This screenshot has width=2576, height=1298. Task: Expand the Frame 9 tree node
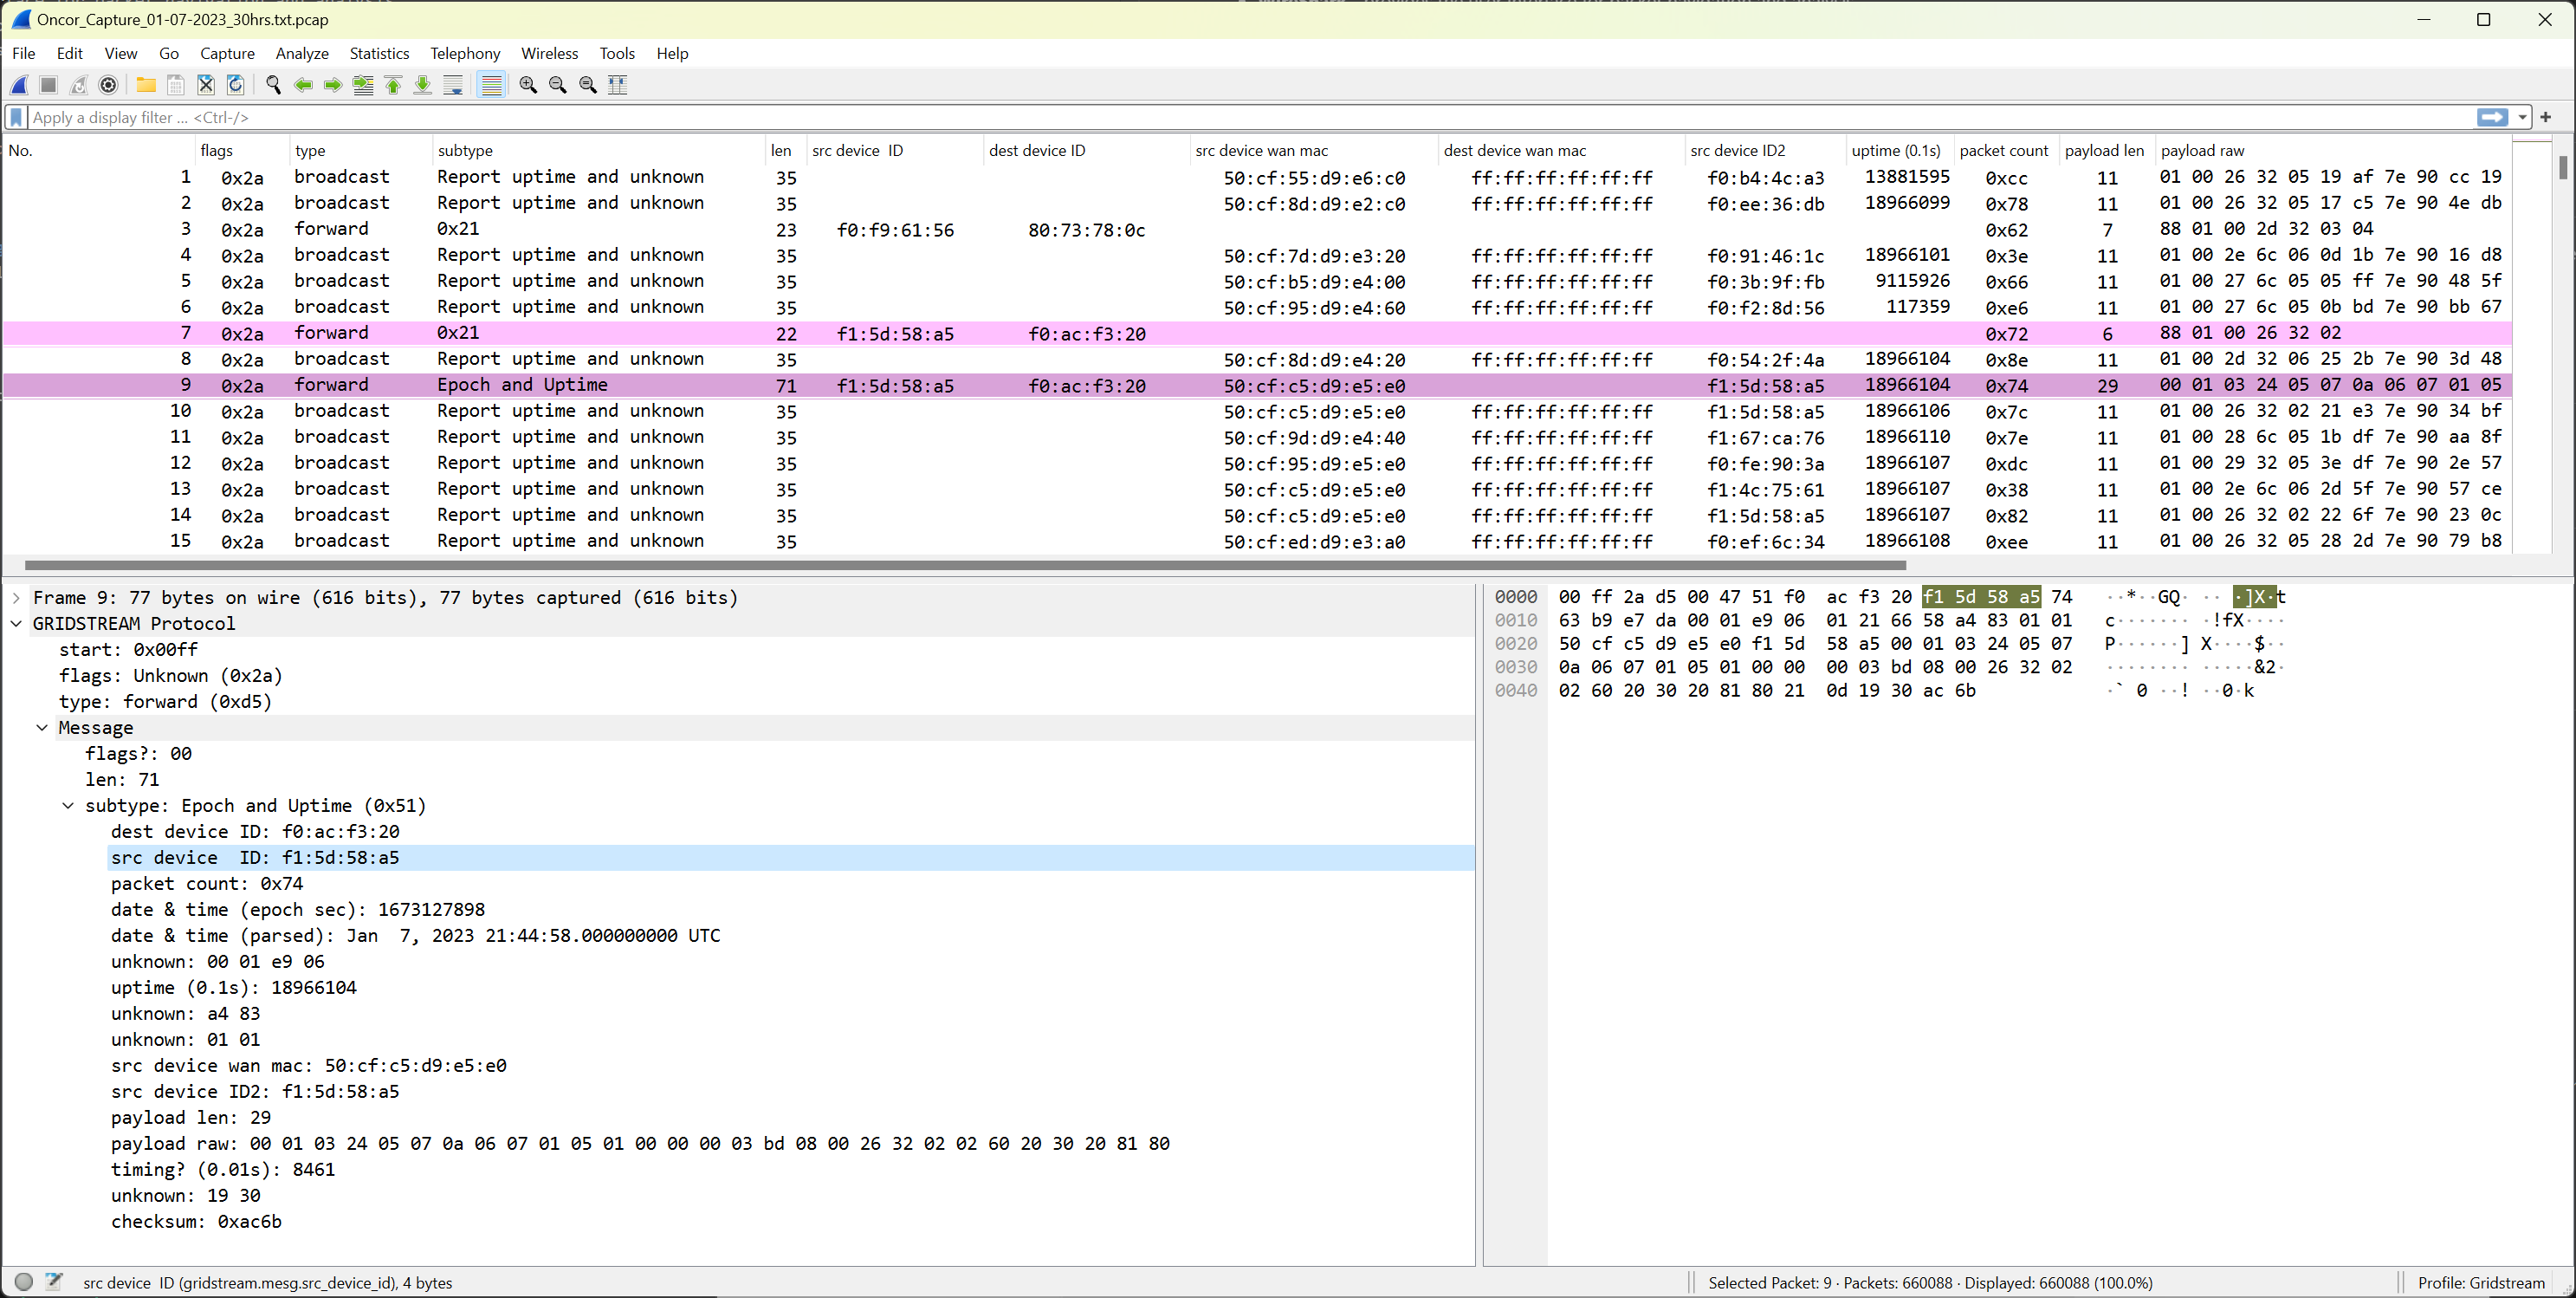click(16, 597)
